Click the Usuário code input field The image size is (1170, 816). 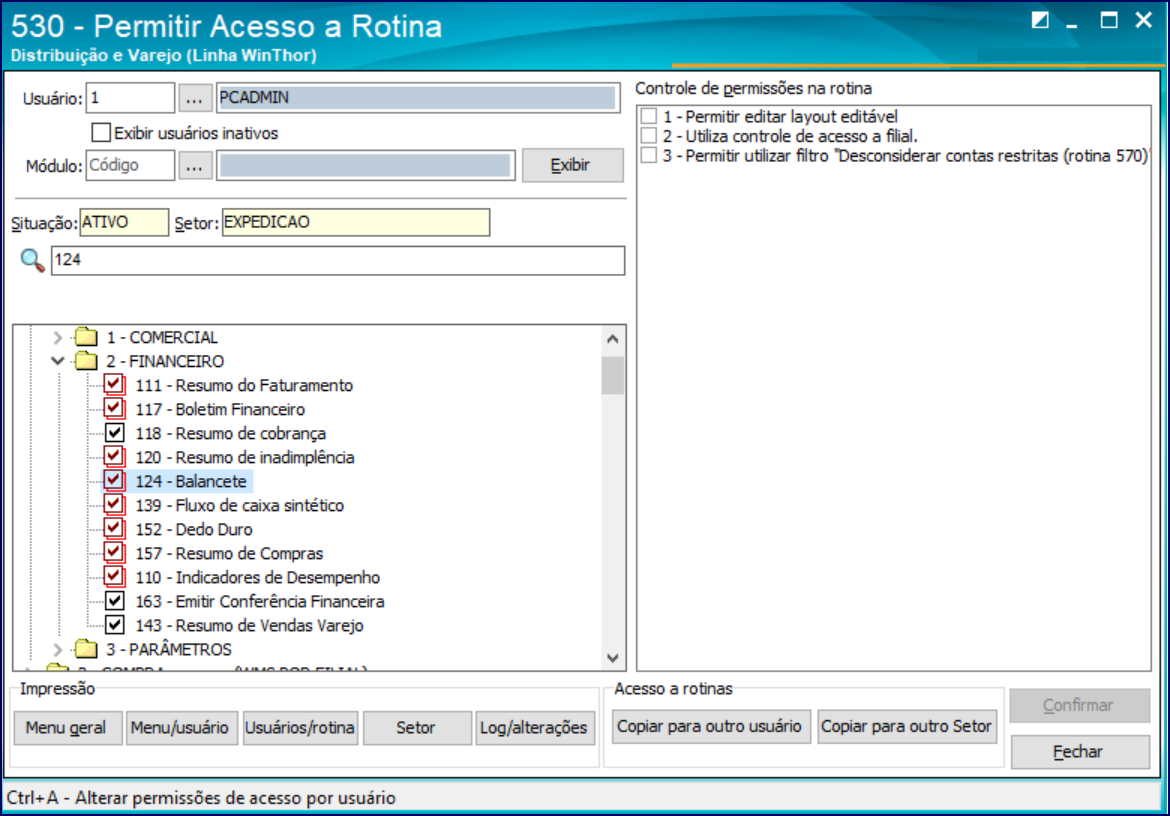tap(131, 98)
